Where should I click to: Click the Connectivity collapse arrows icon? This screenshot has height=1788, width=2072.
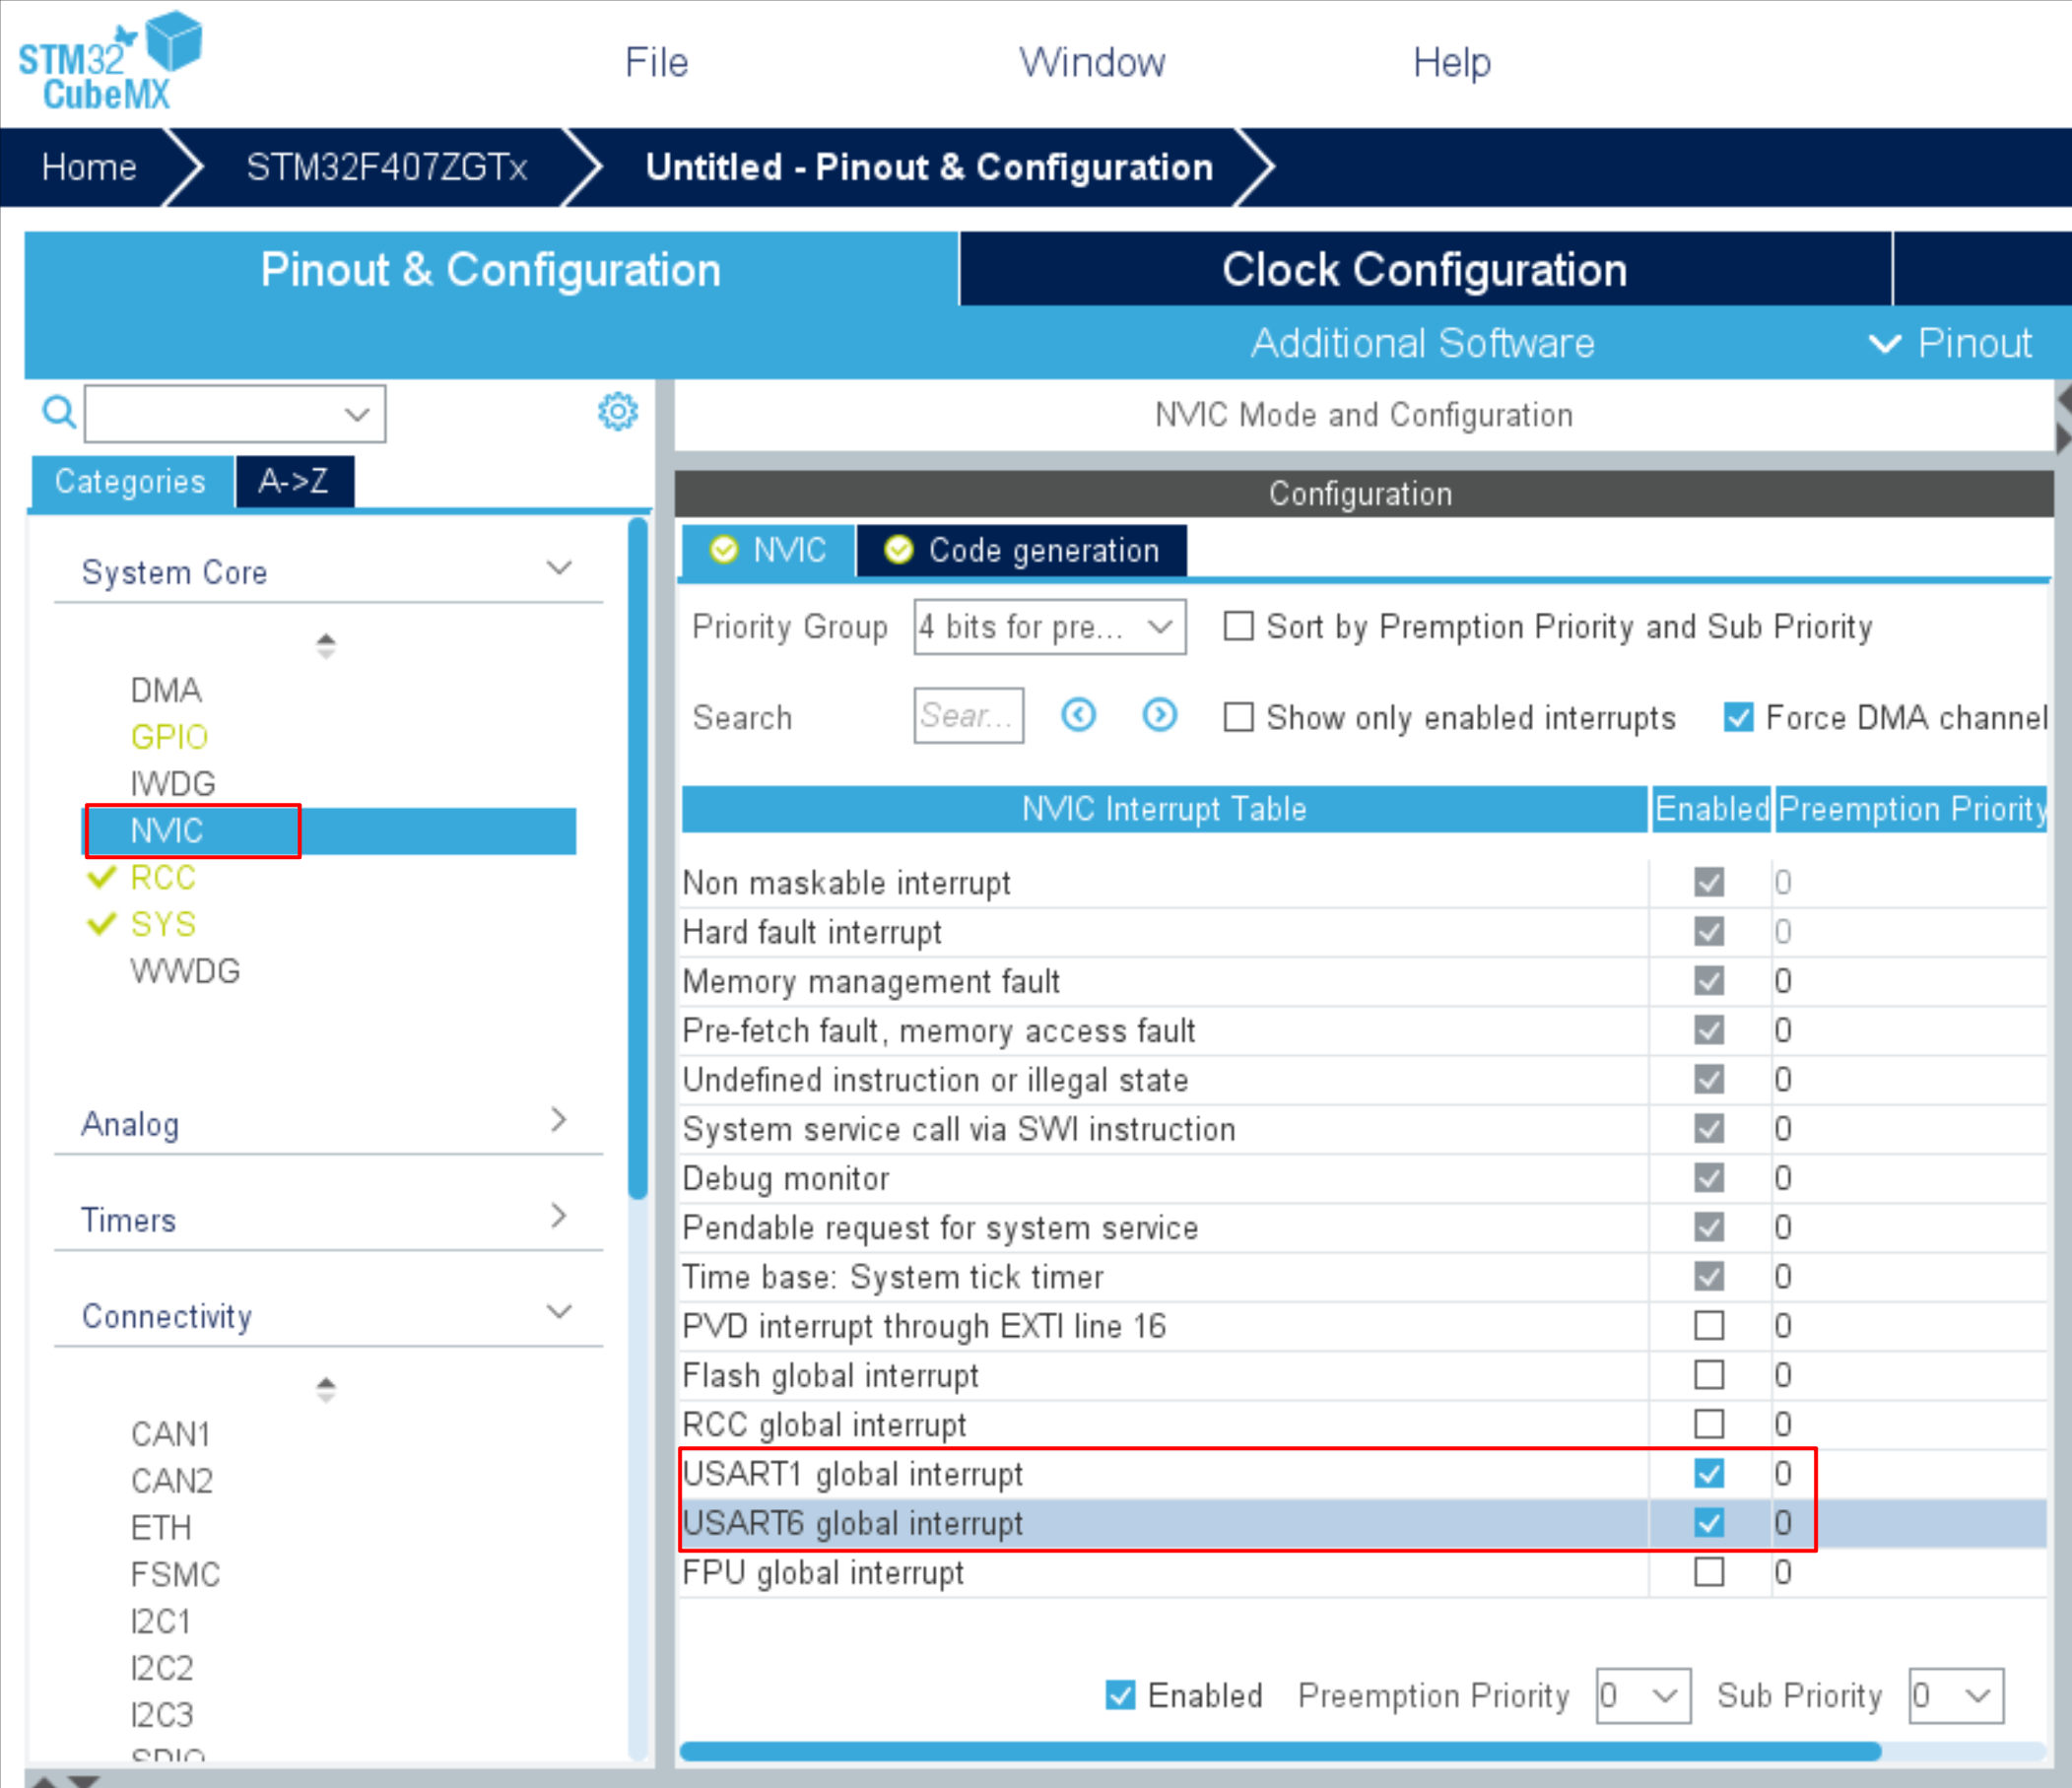(325, 1389)
